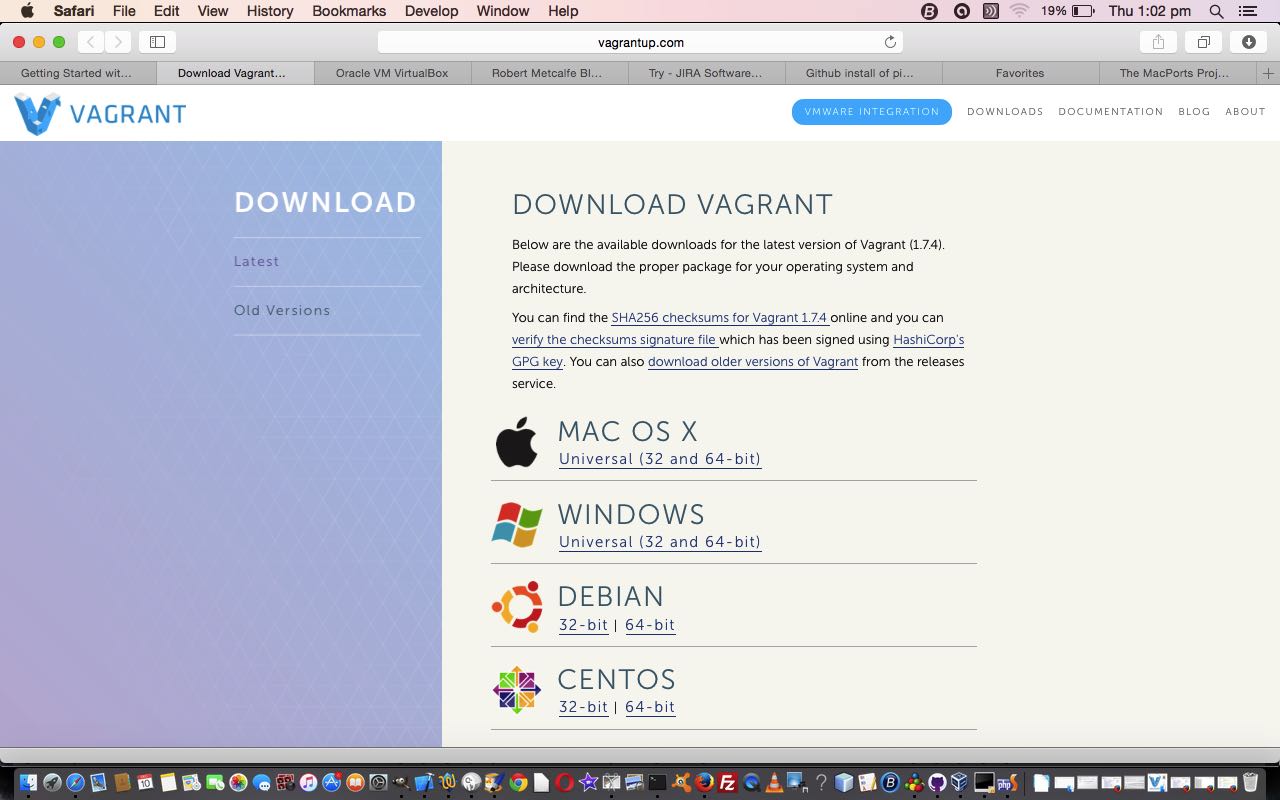This screenshot has width=1280, height=800.
Task: Open the History menu
Action: pyautogui.click(x=270, y=11)
